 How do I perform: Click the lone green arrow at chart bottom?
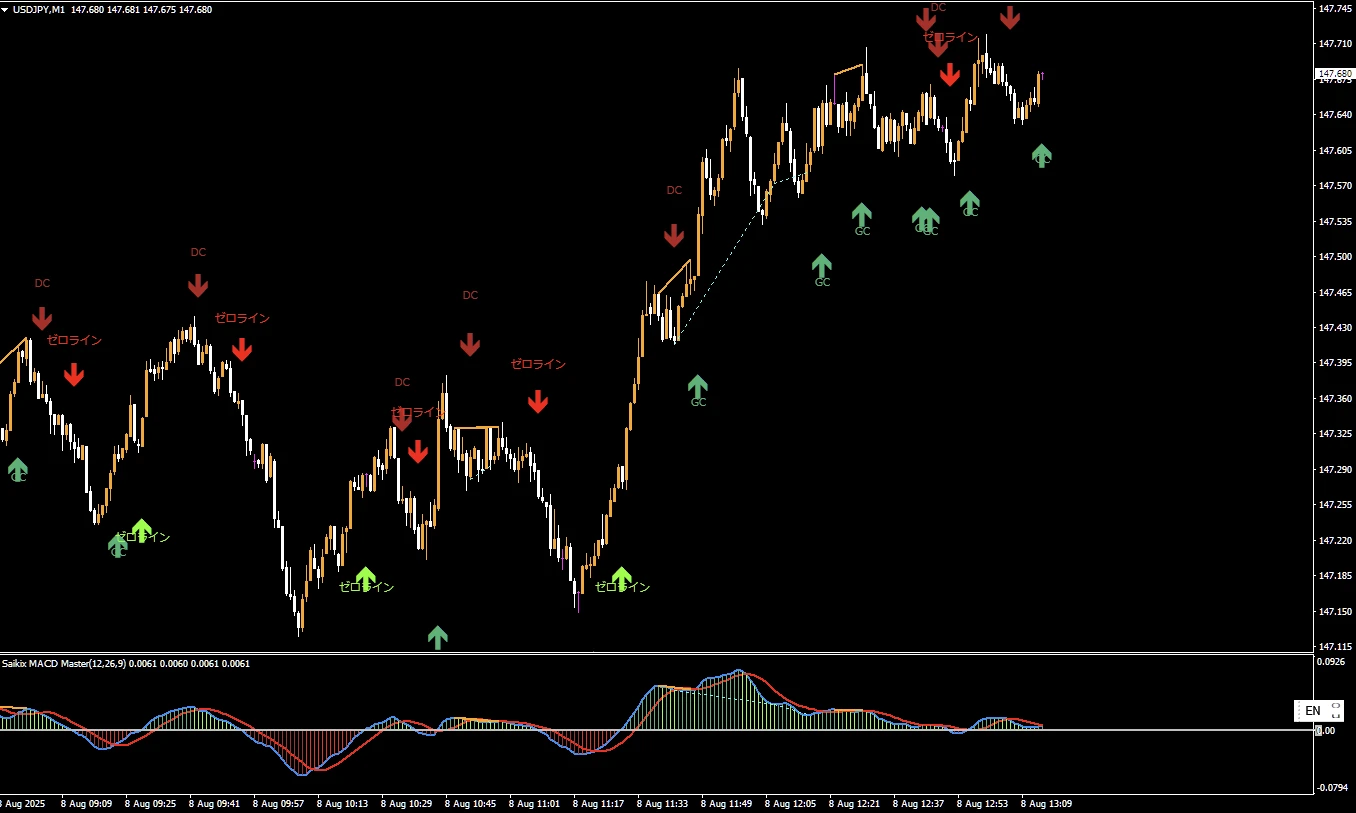(x=437, y=637)
